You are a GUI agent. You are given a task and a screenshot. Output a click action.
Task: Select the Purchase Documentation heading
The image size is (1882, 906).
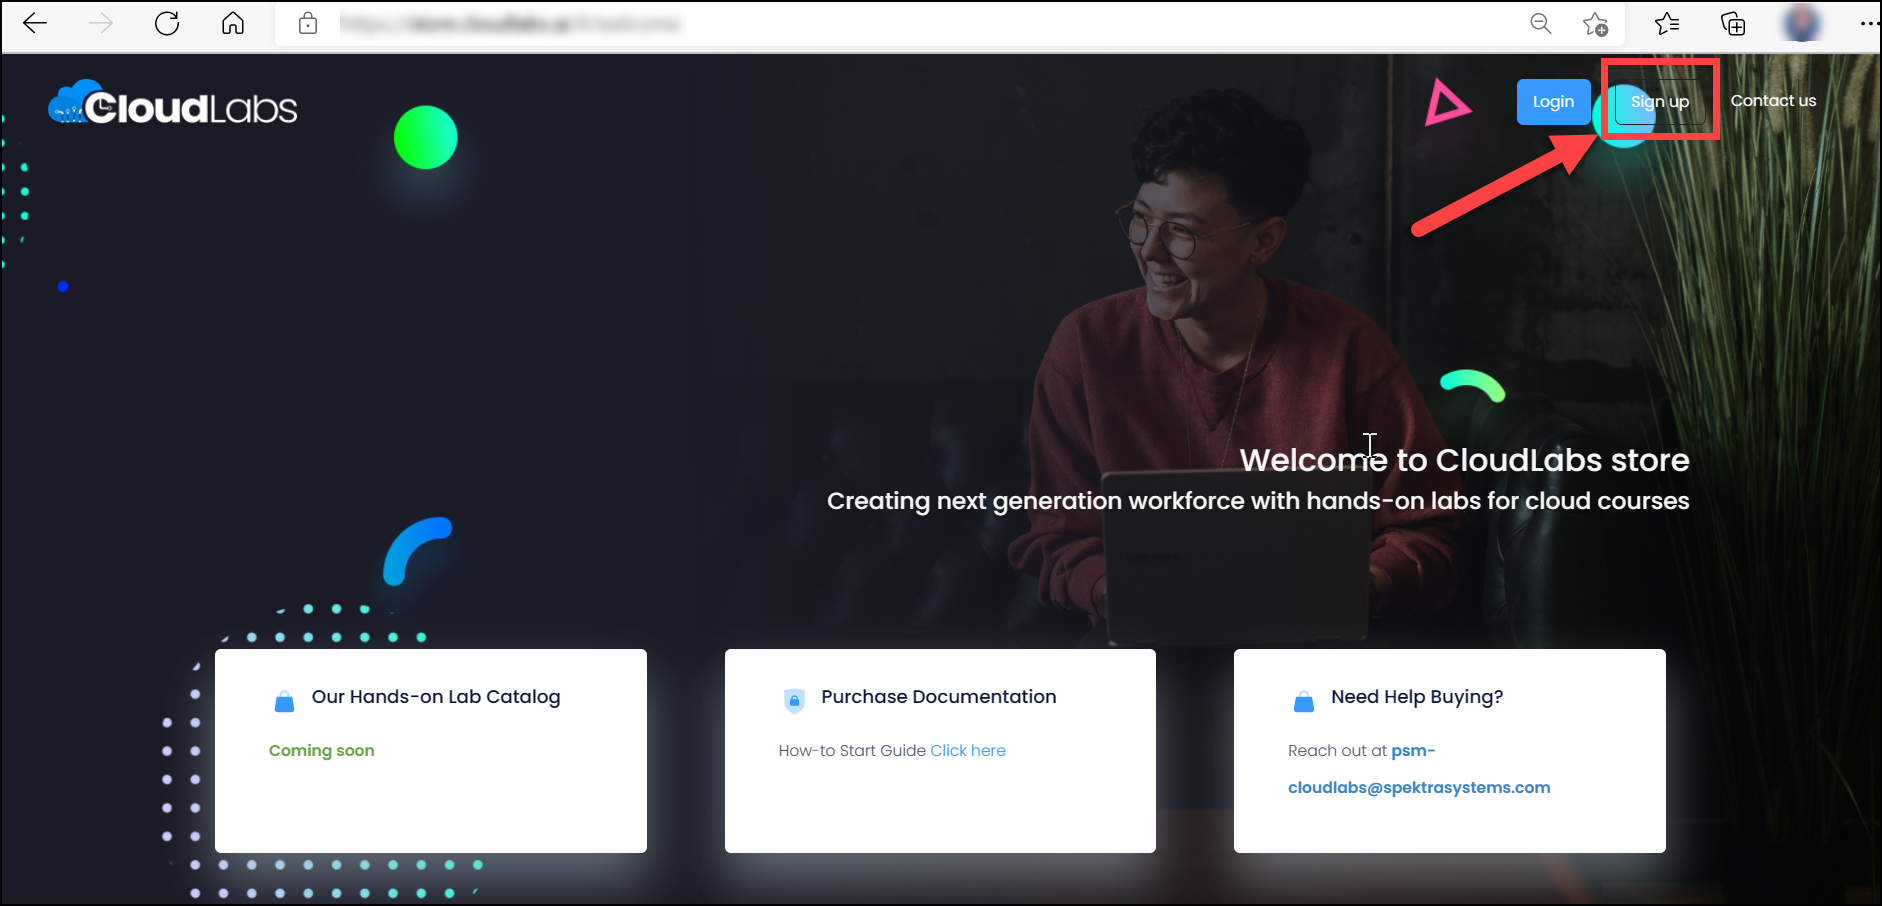tap(939, 697)
